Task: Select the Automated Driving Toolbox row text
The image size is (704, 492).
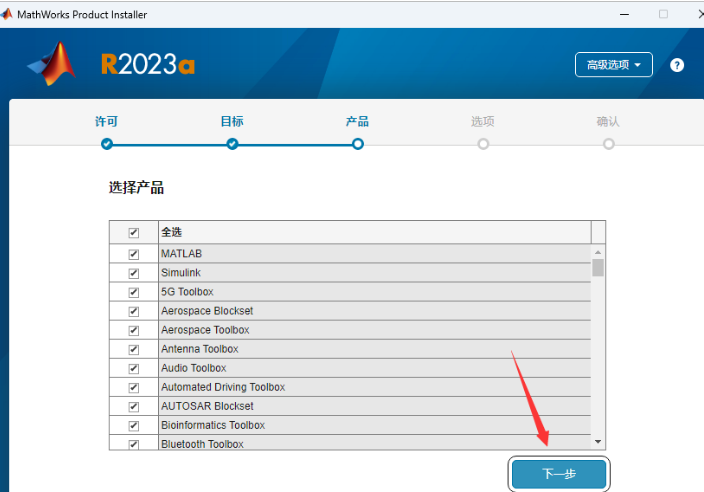Action: 223,387
